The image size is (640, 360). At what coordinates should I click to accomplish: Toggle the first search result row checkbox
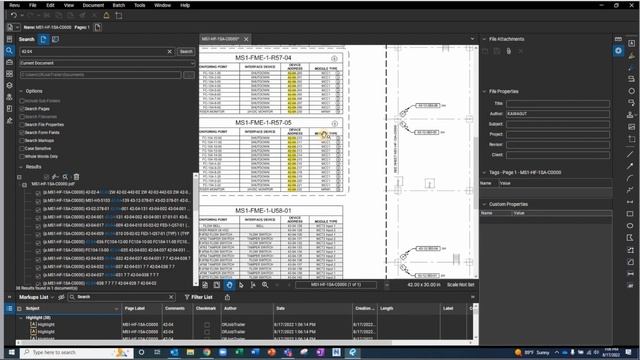tap(38, 193)
